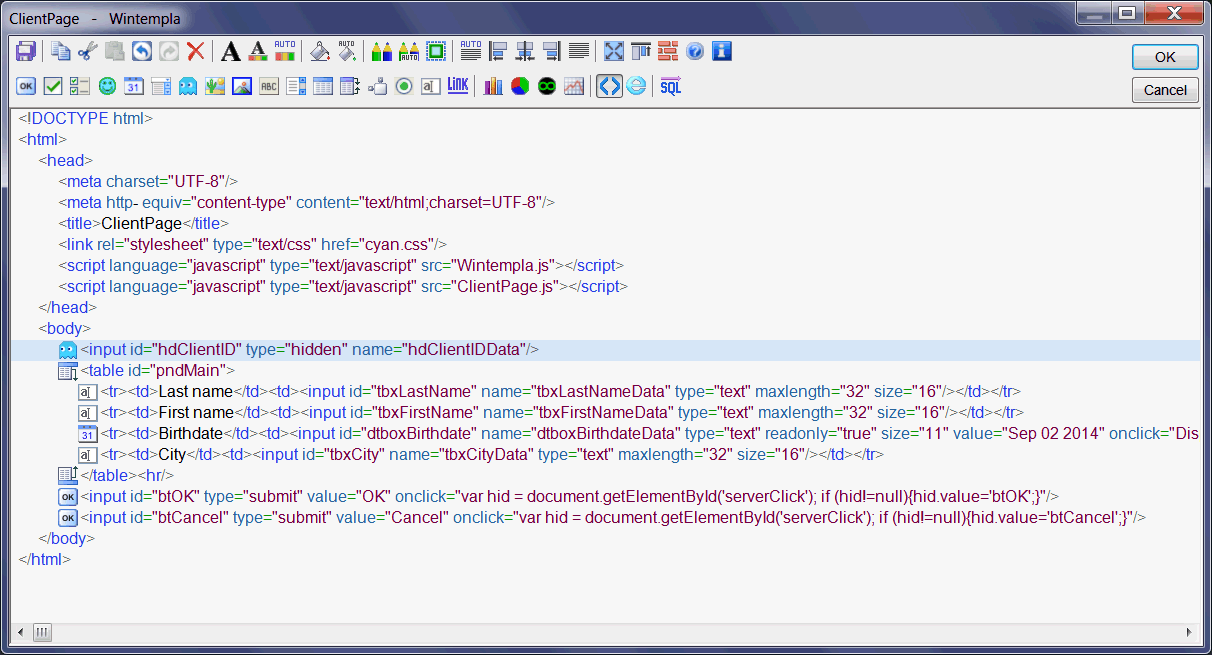Insert a radio button control
Image resolution: width=1212 pixels, height=655 pixels.
pyautogui.click(x=404, y=86)
